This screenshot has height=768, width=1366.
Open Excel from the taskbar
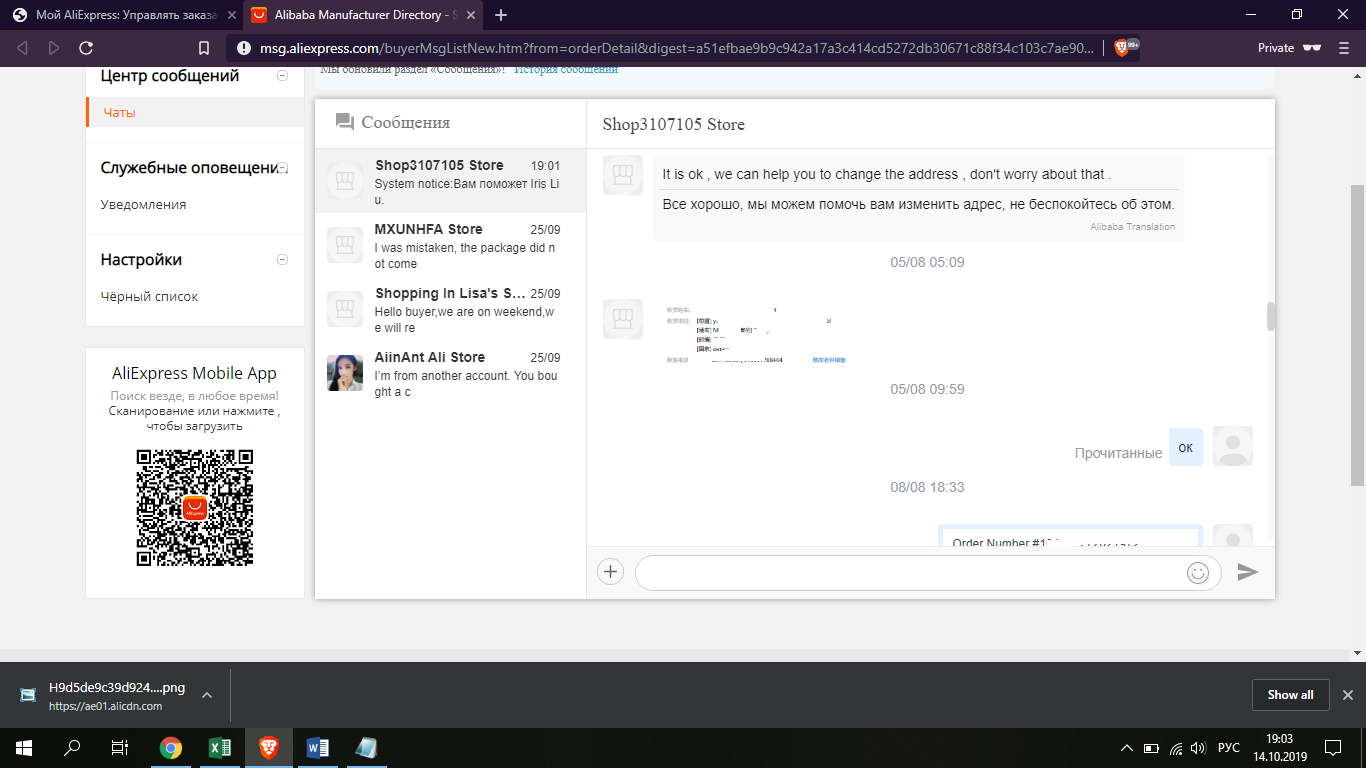pos(220,747)
